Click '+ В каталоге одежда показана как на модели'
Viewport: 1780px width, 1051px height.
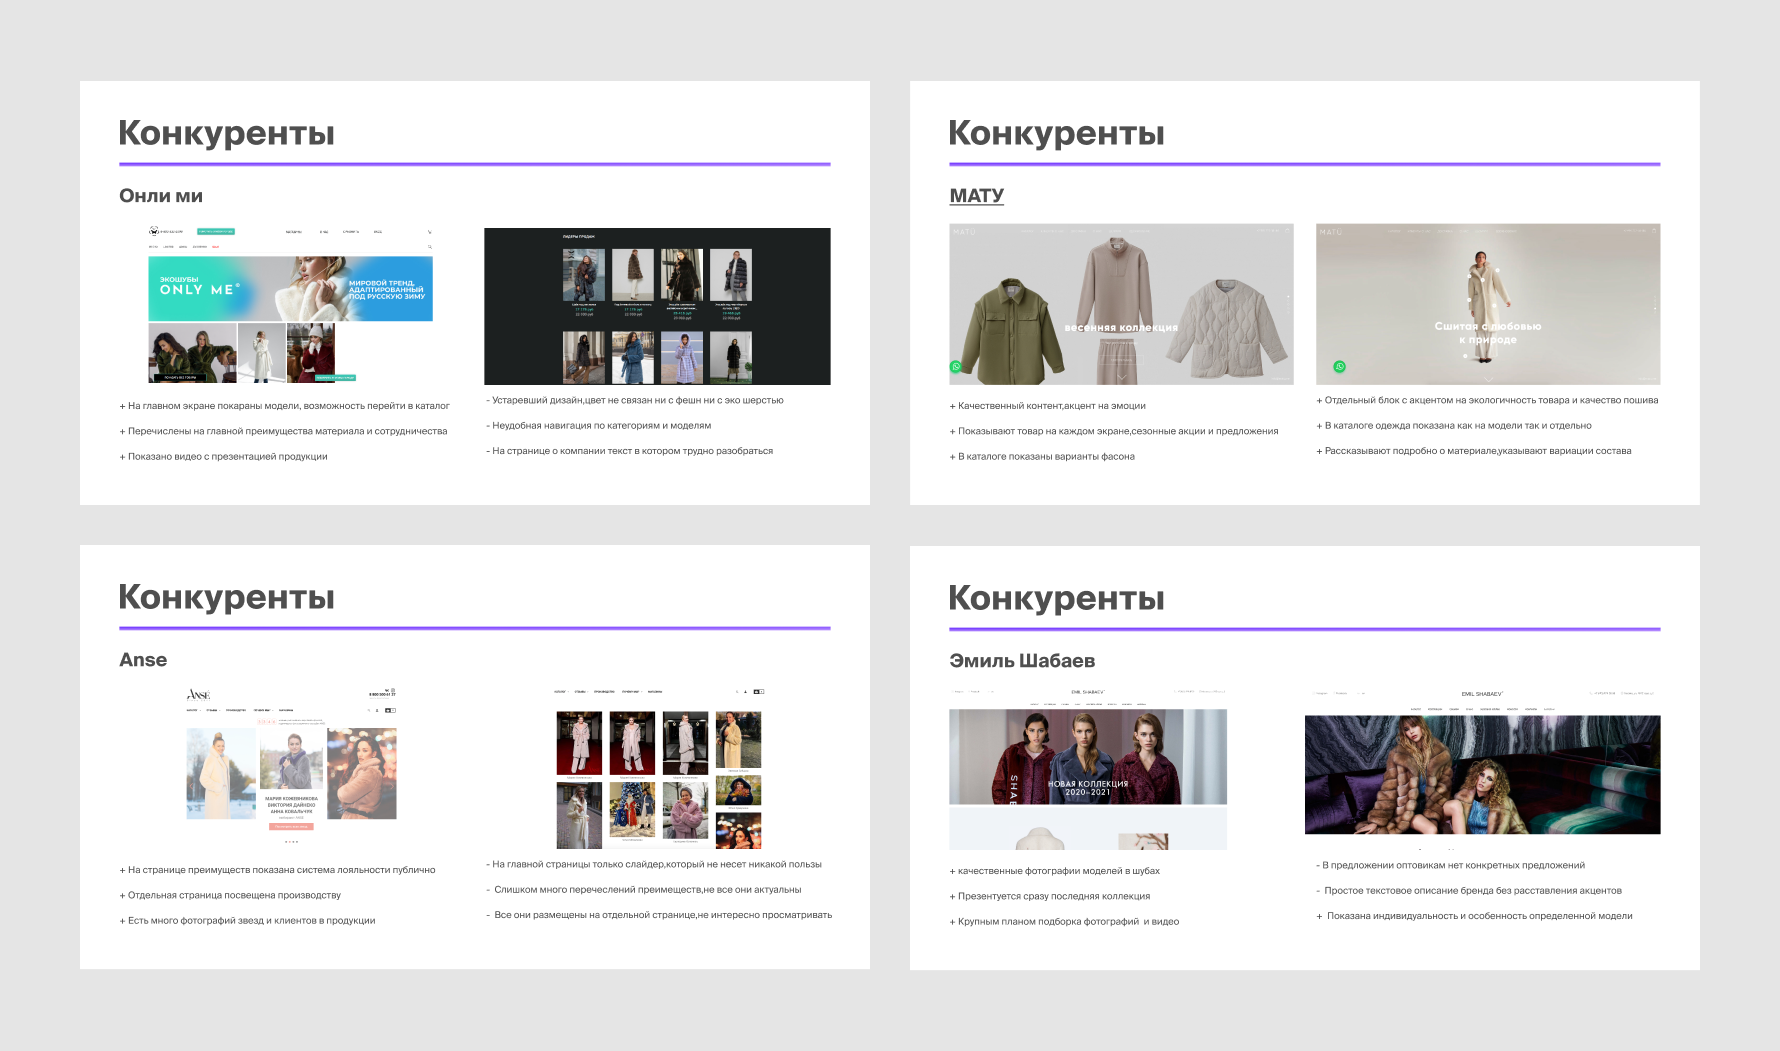click(1454, 425)
